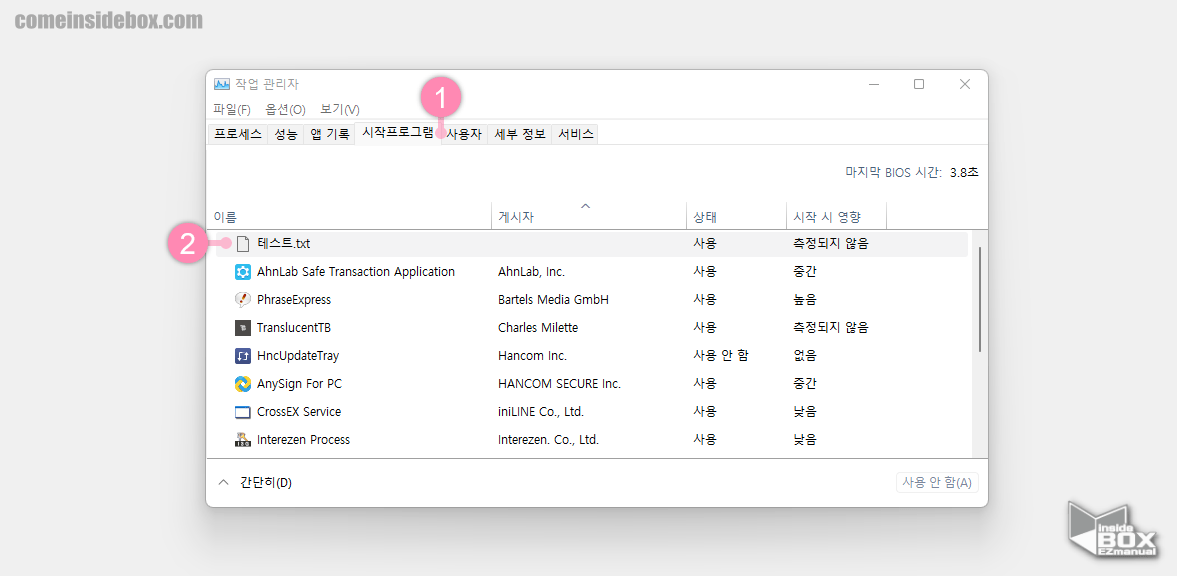Open the 옵션(O) menu

284,109
